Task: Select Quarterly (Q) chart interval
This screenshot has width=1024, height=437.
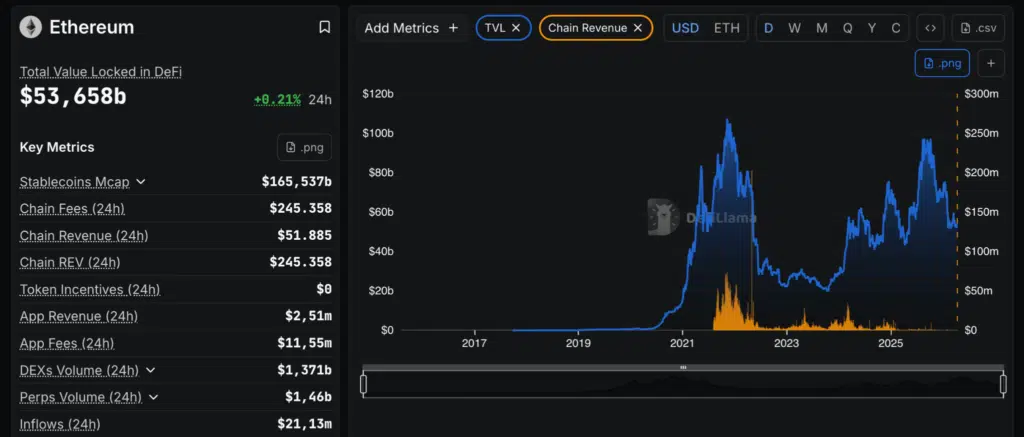Action: click(847, 28)
